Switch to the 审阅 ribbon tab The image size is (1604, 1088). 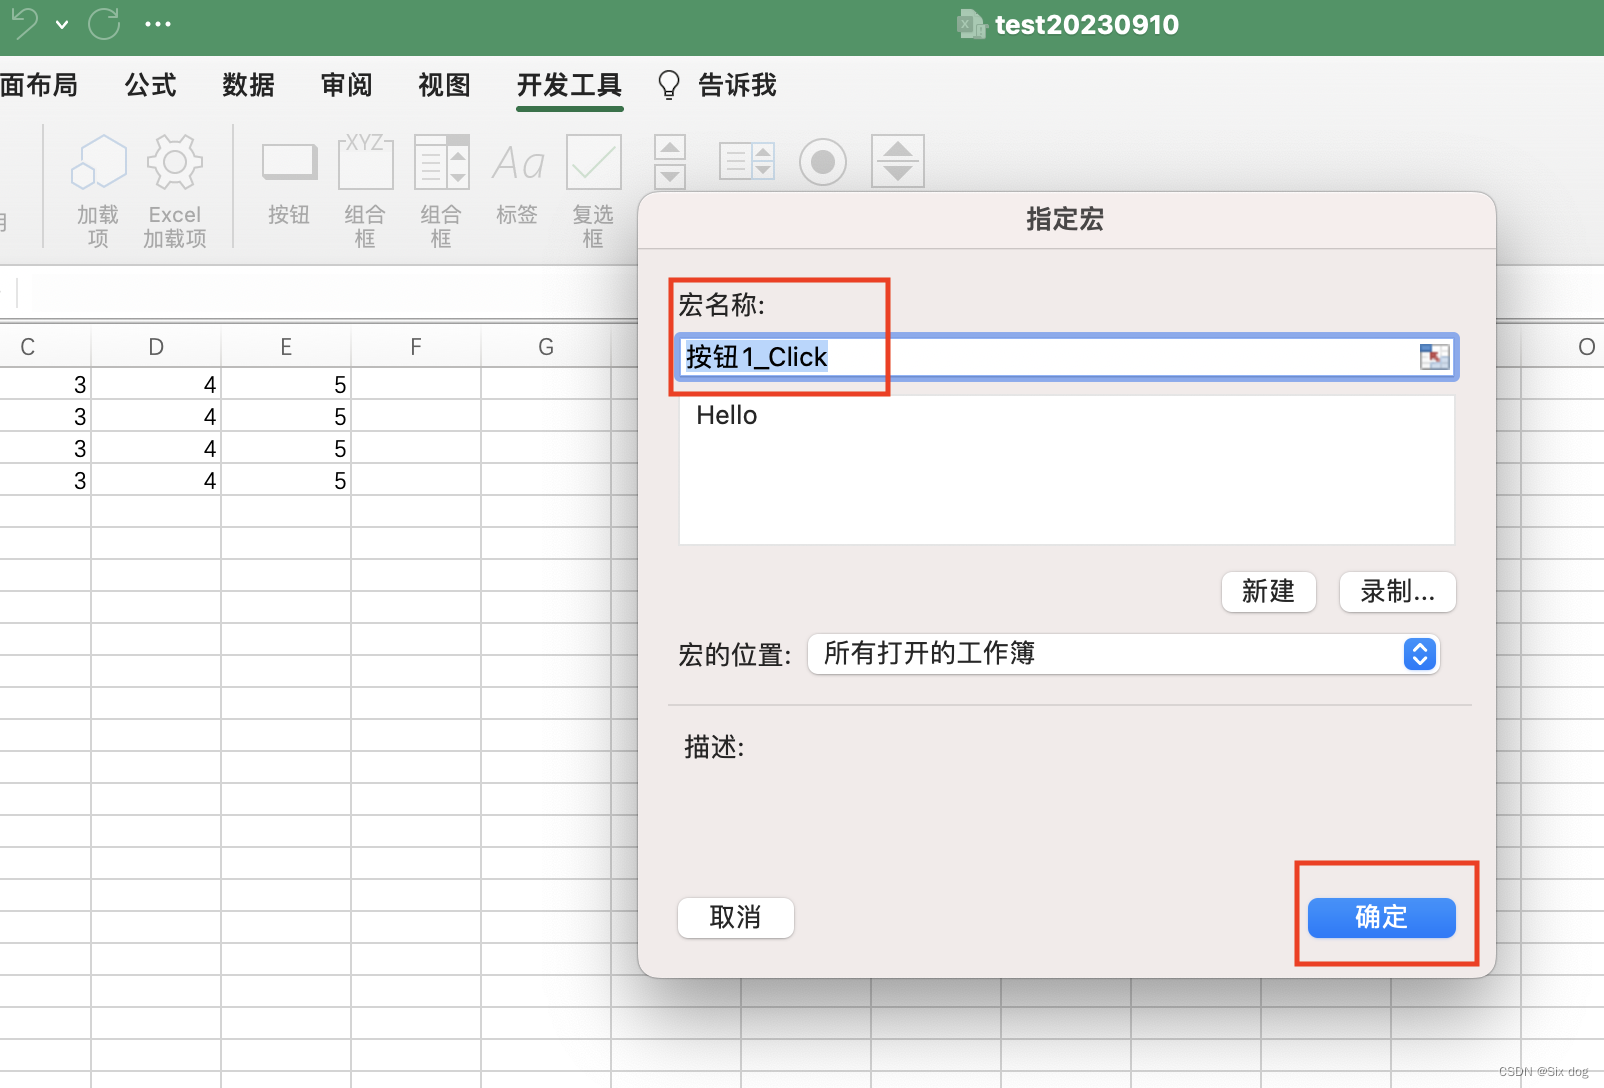pyautogui.click(x=347, y=85)
